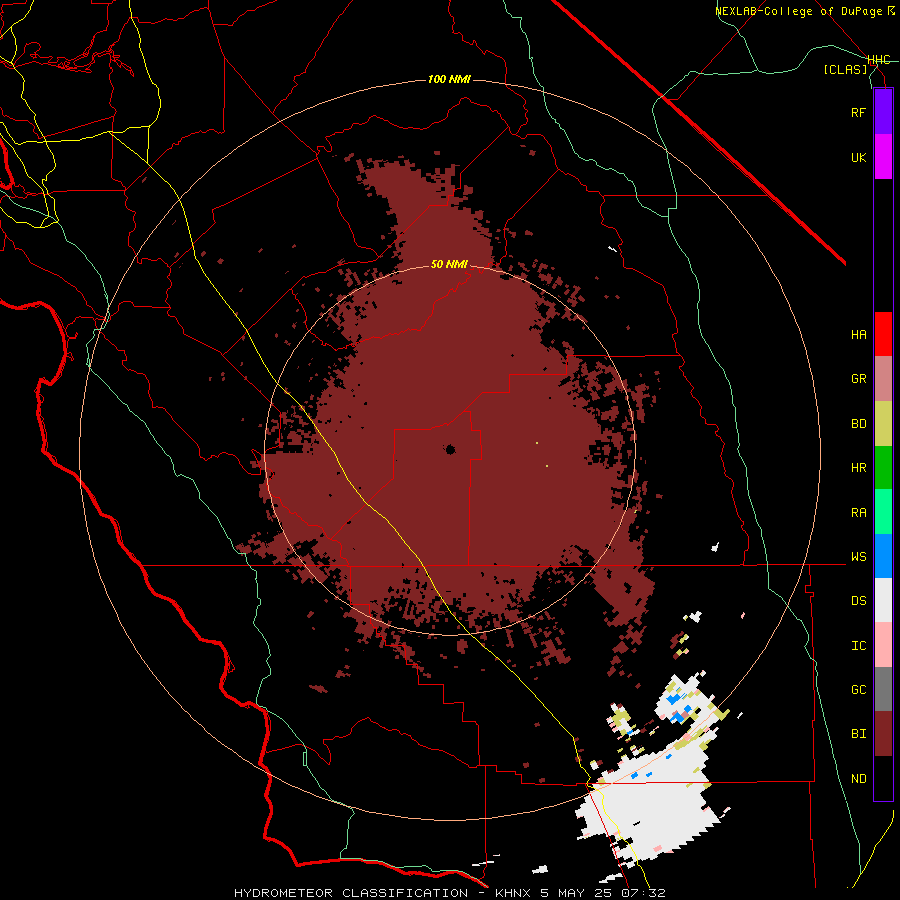Click the BI legend label

[x=858, y=734]
